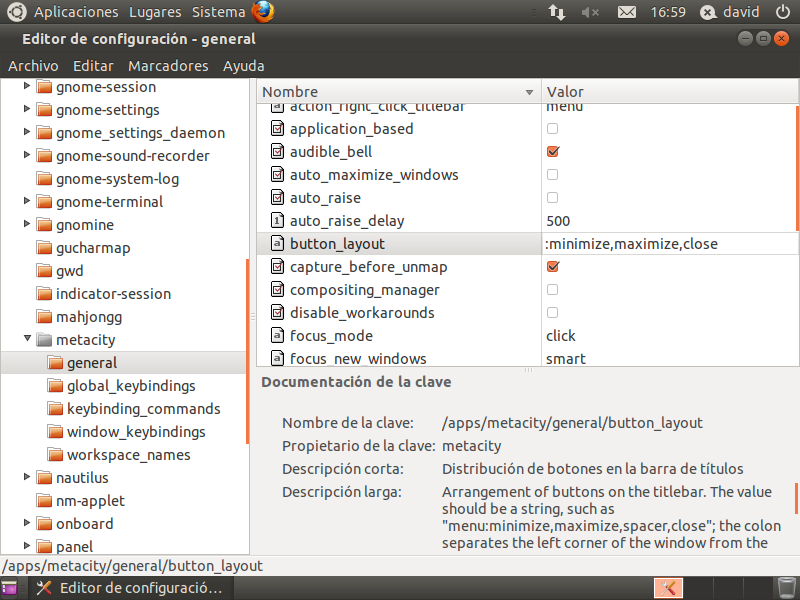Enable the compositing_manager checkbox
The image size is (800, 600).
[552, 289]
